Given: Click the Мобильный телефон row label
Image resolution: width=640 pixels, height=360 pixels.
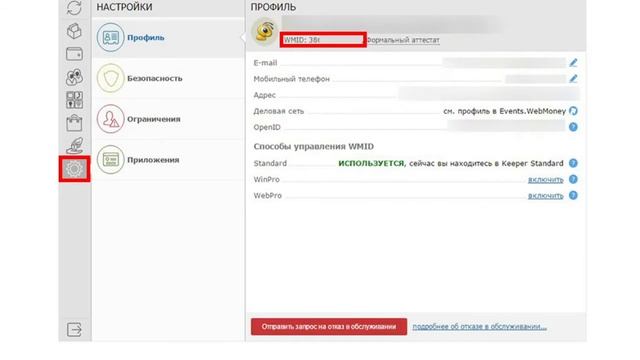Looking at the screenshot, I should click(291, 79).
